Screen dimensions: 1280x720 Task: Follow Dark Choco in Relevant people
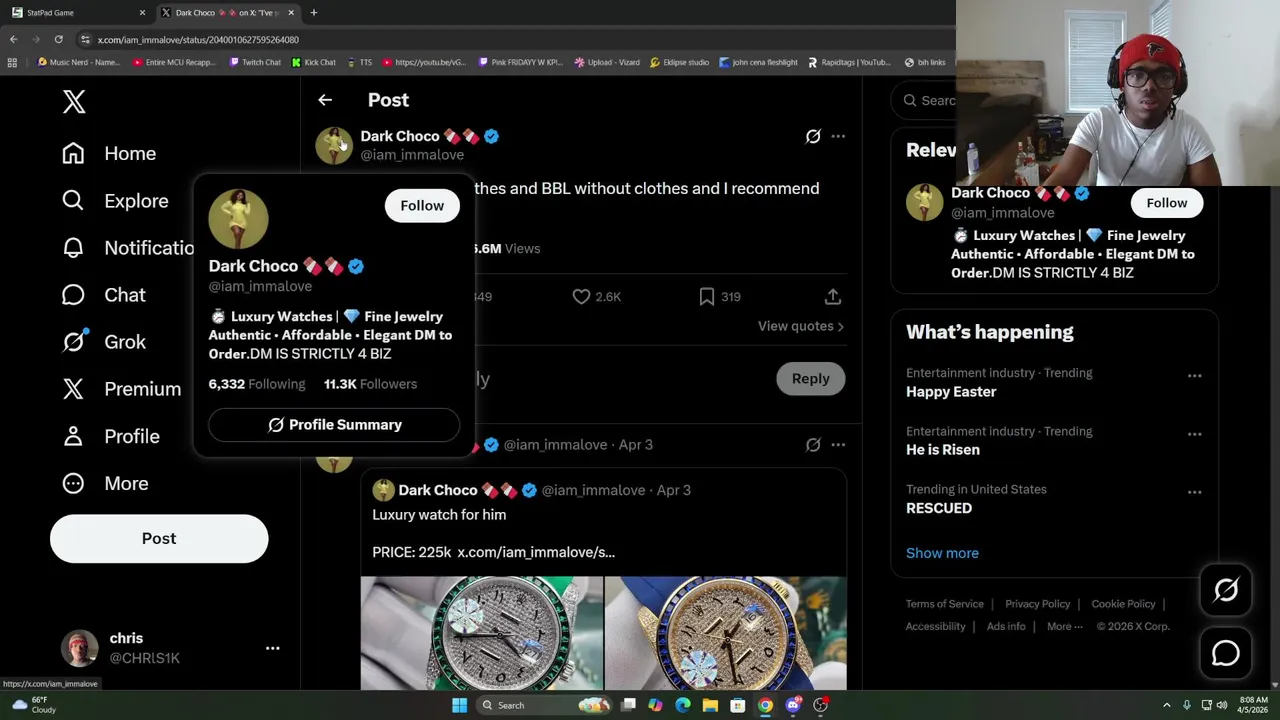pyautogui.click(x=1167, y=203)
